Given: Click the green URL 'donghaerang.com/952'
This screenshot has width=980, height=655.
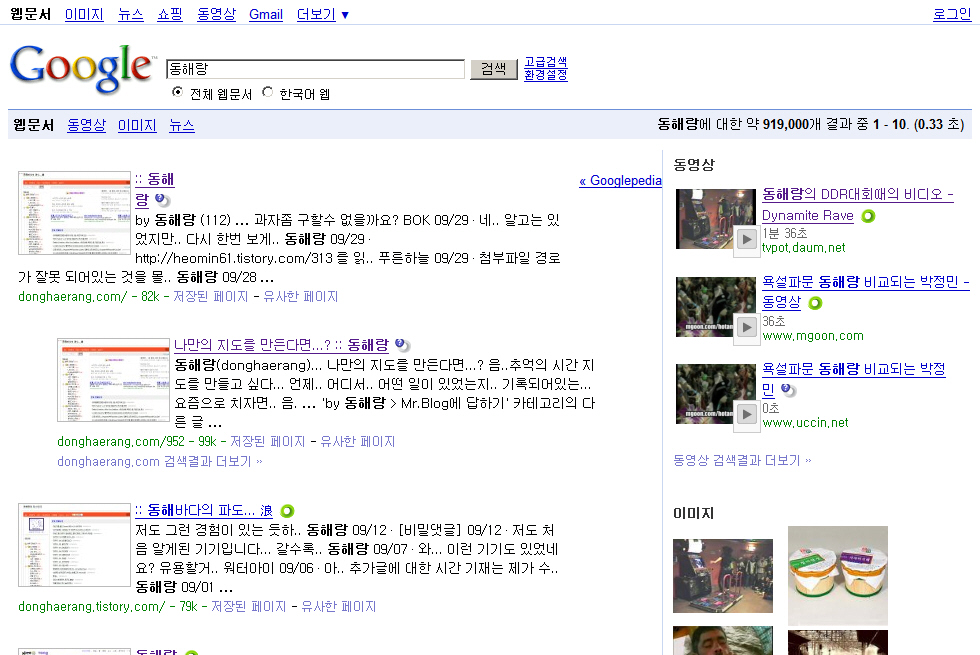Looking at the screenshot, I should pos(121,441).
